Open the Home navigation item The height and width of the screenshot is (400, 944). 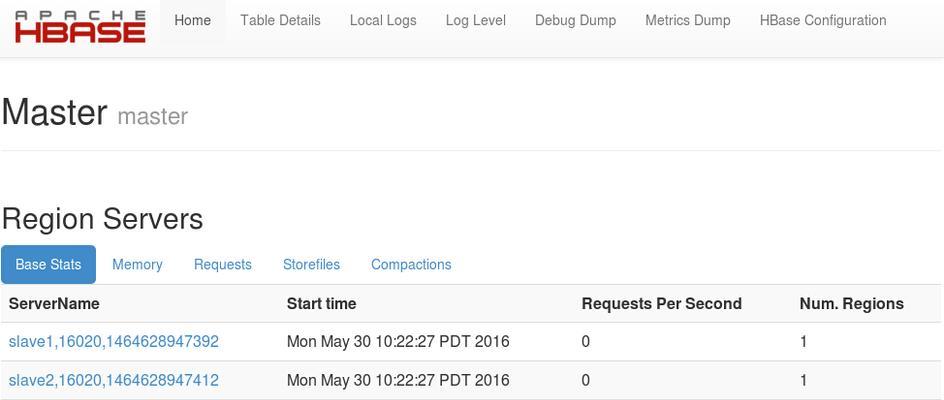pos(193,20)
